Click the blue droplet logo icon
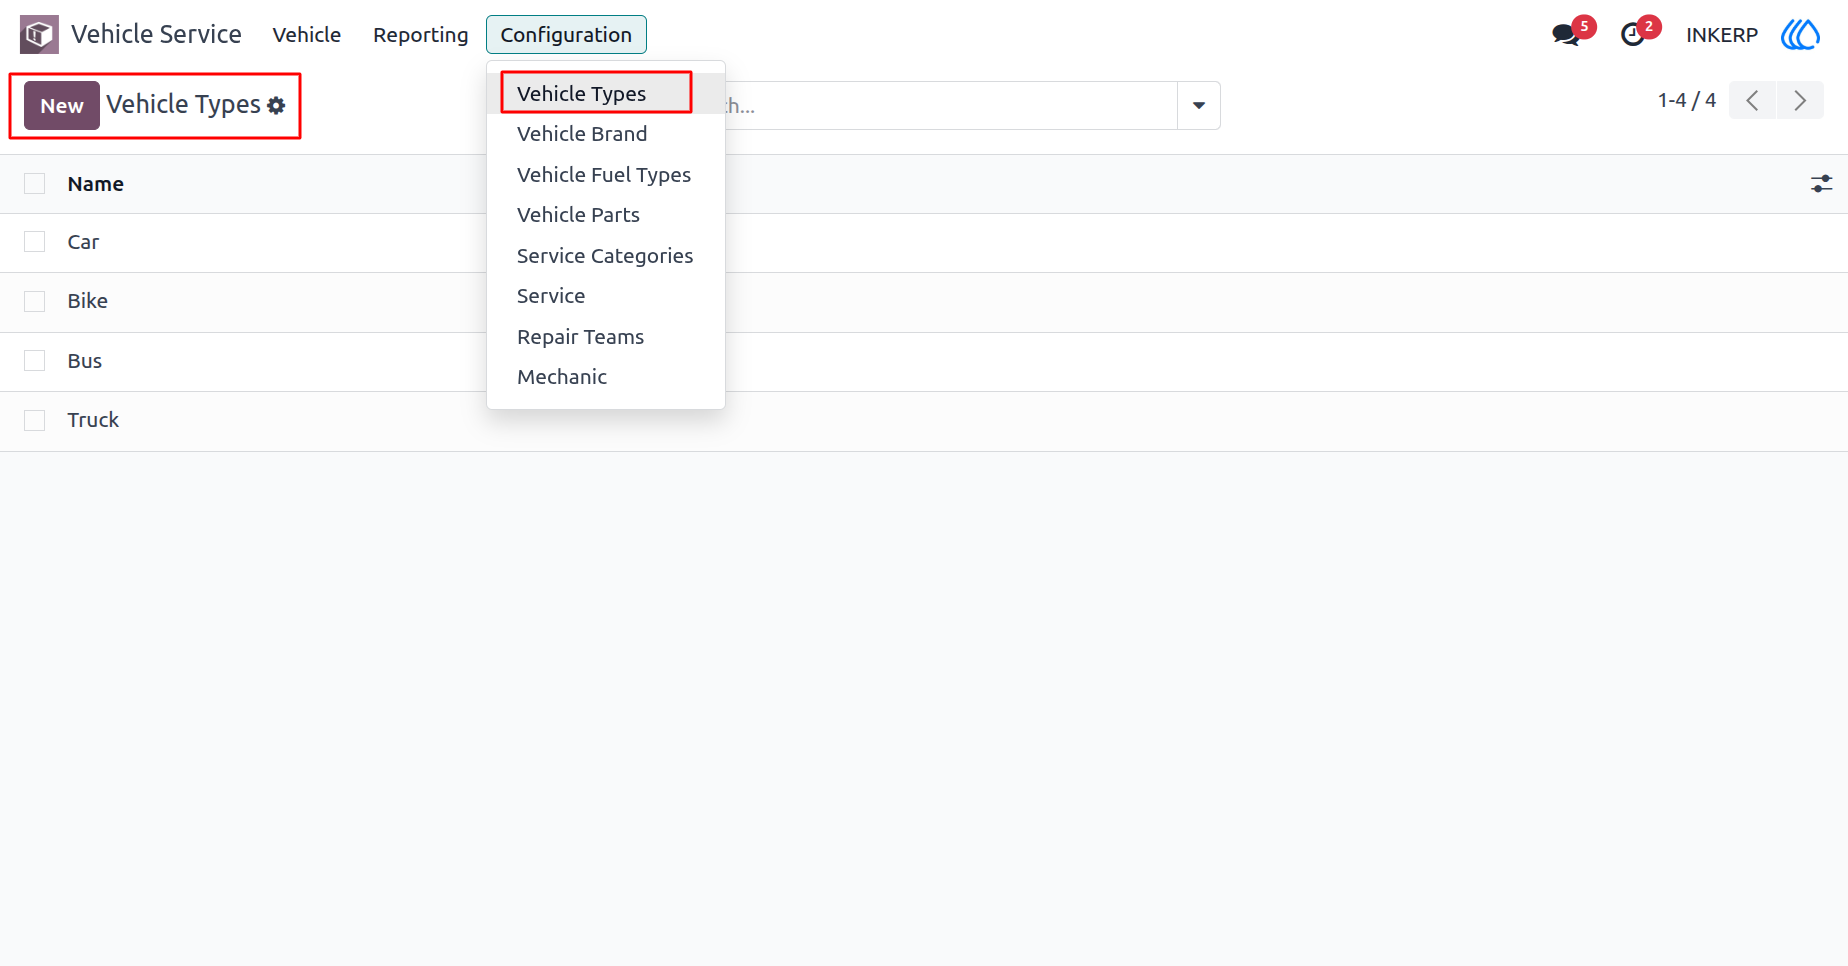 coord(1801,35)
